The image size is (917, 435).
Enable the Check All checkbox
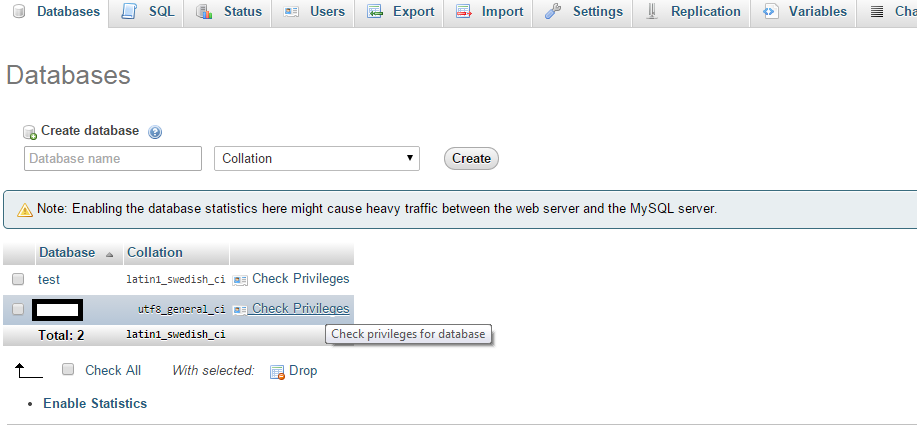point(68,369)
